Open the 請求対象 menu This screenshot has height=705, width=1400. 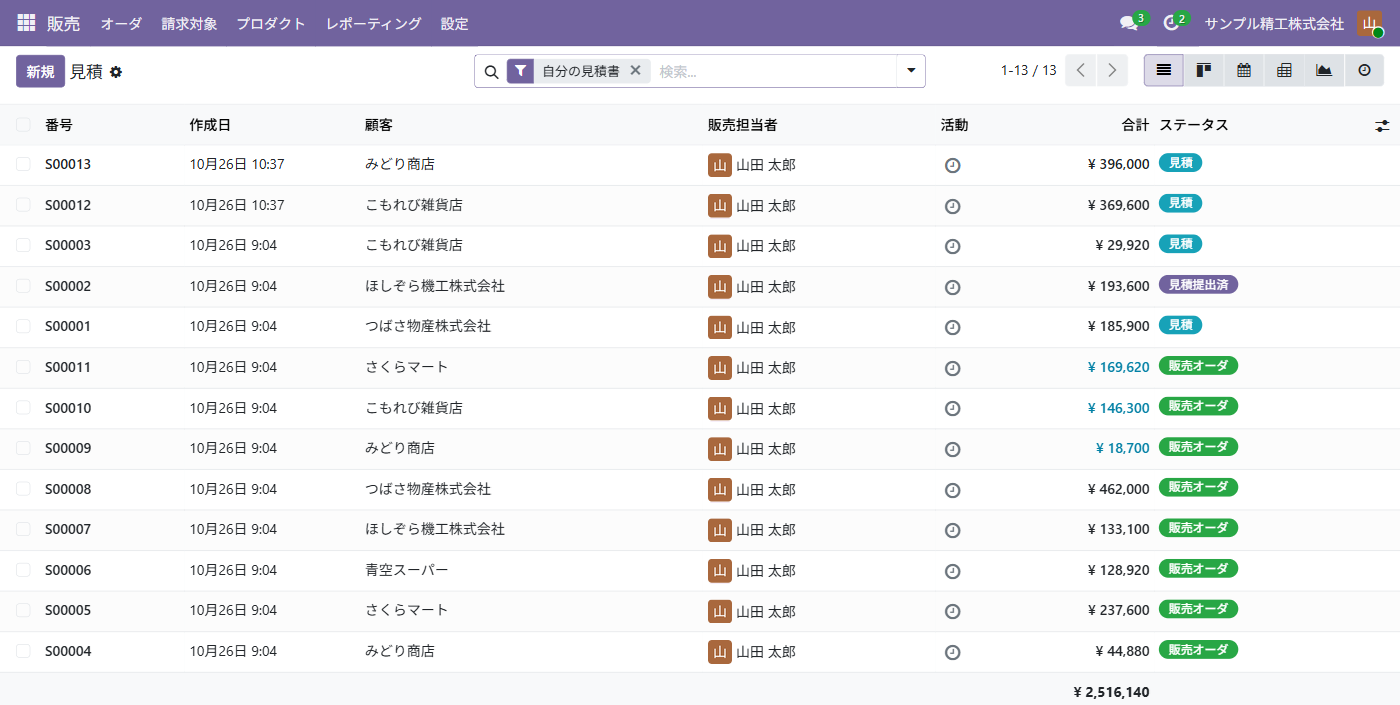tap(189, 23)
